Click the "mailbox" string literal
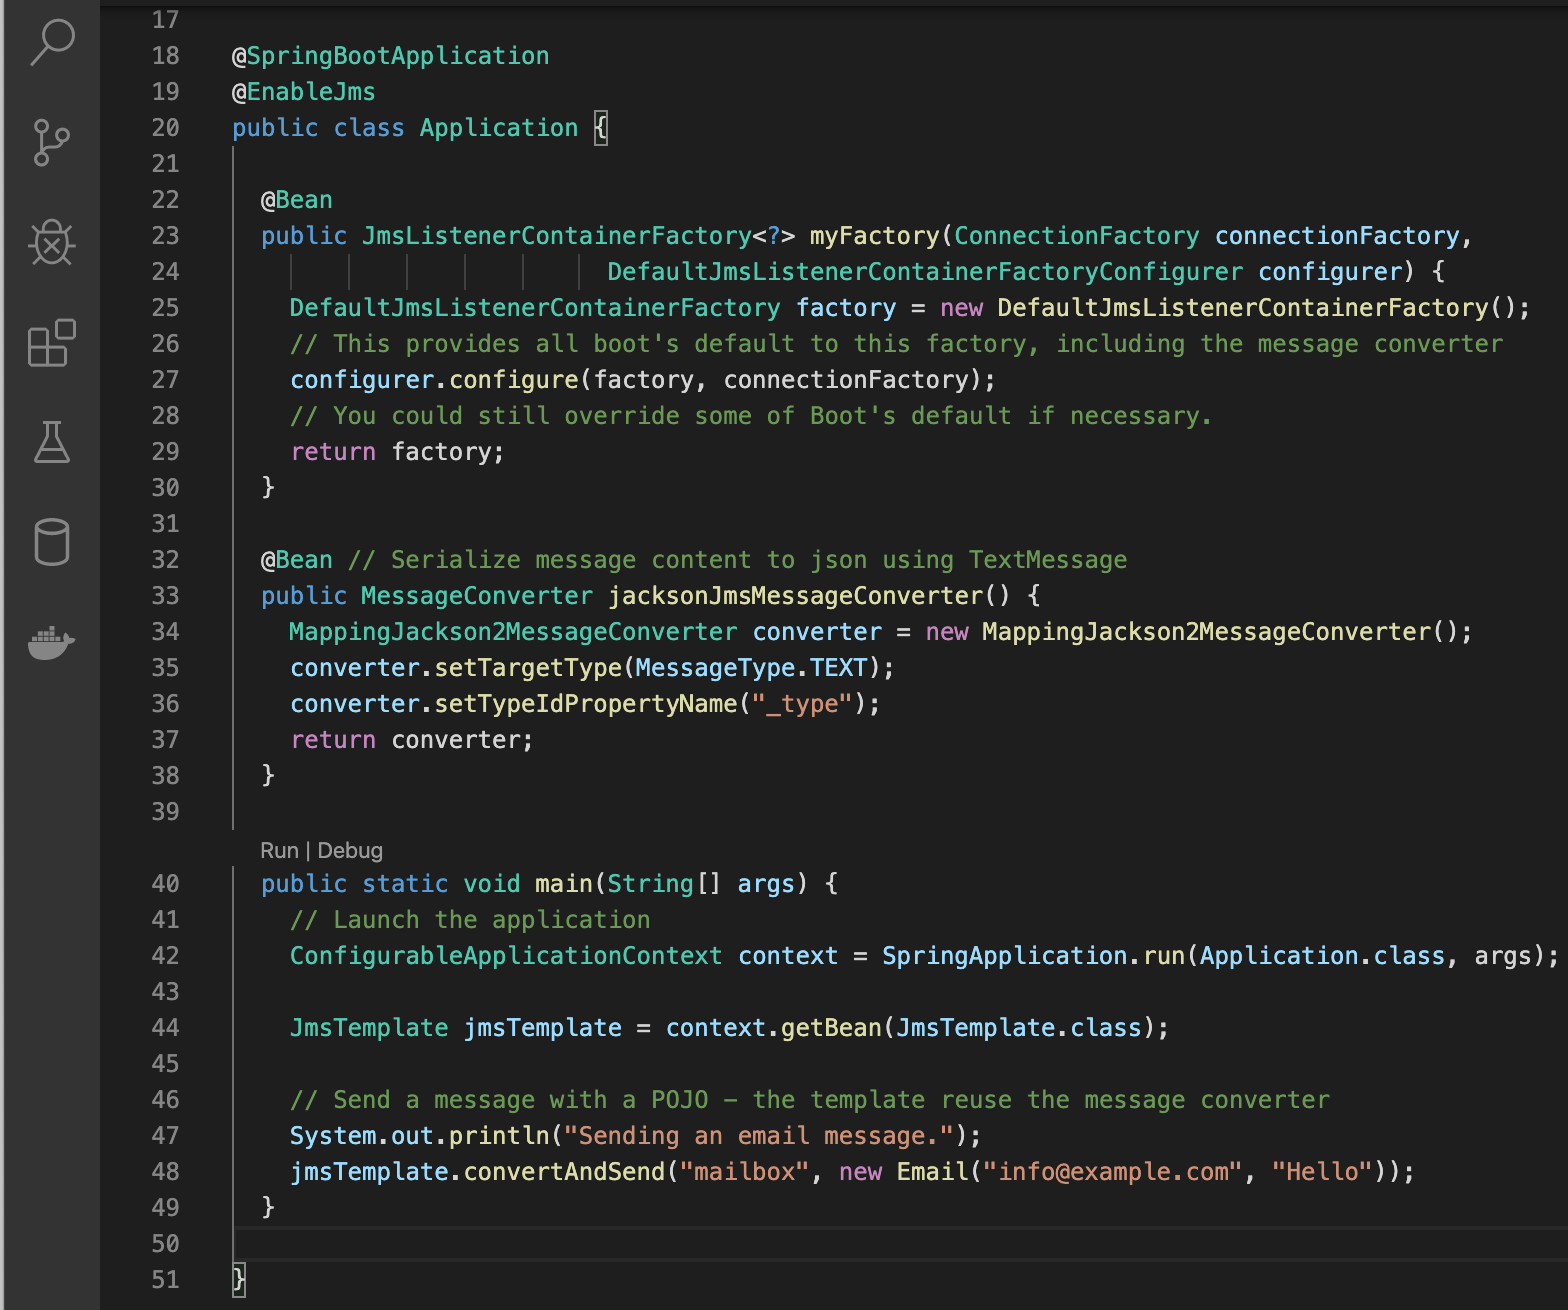This screenshot has height=1310, width=1568. point(745,1172)
